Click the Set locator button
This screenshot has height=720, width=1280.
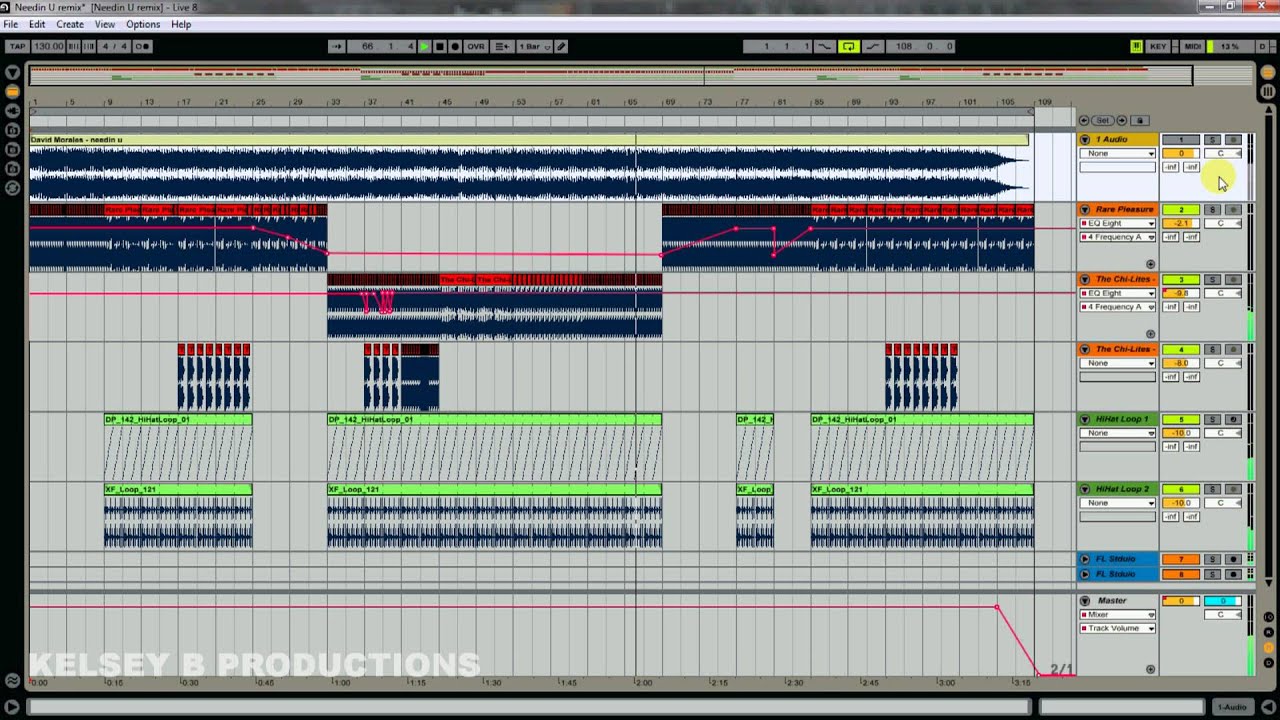pos(1103,120)
